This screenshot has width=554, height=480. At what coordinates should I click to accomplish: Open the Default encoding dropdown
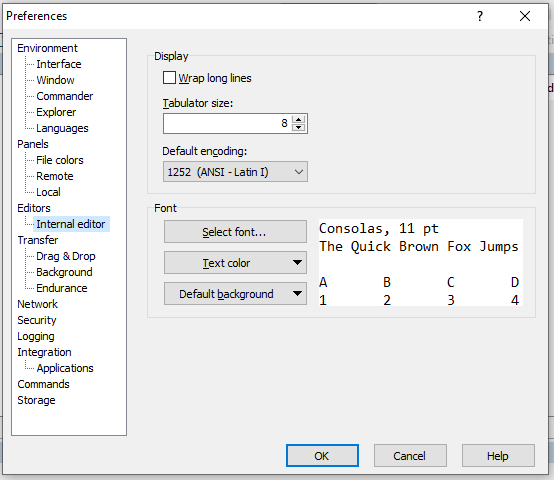tap(235, 172)
